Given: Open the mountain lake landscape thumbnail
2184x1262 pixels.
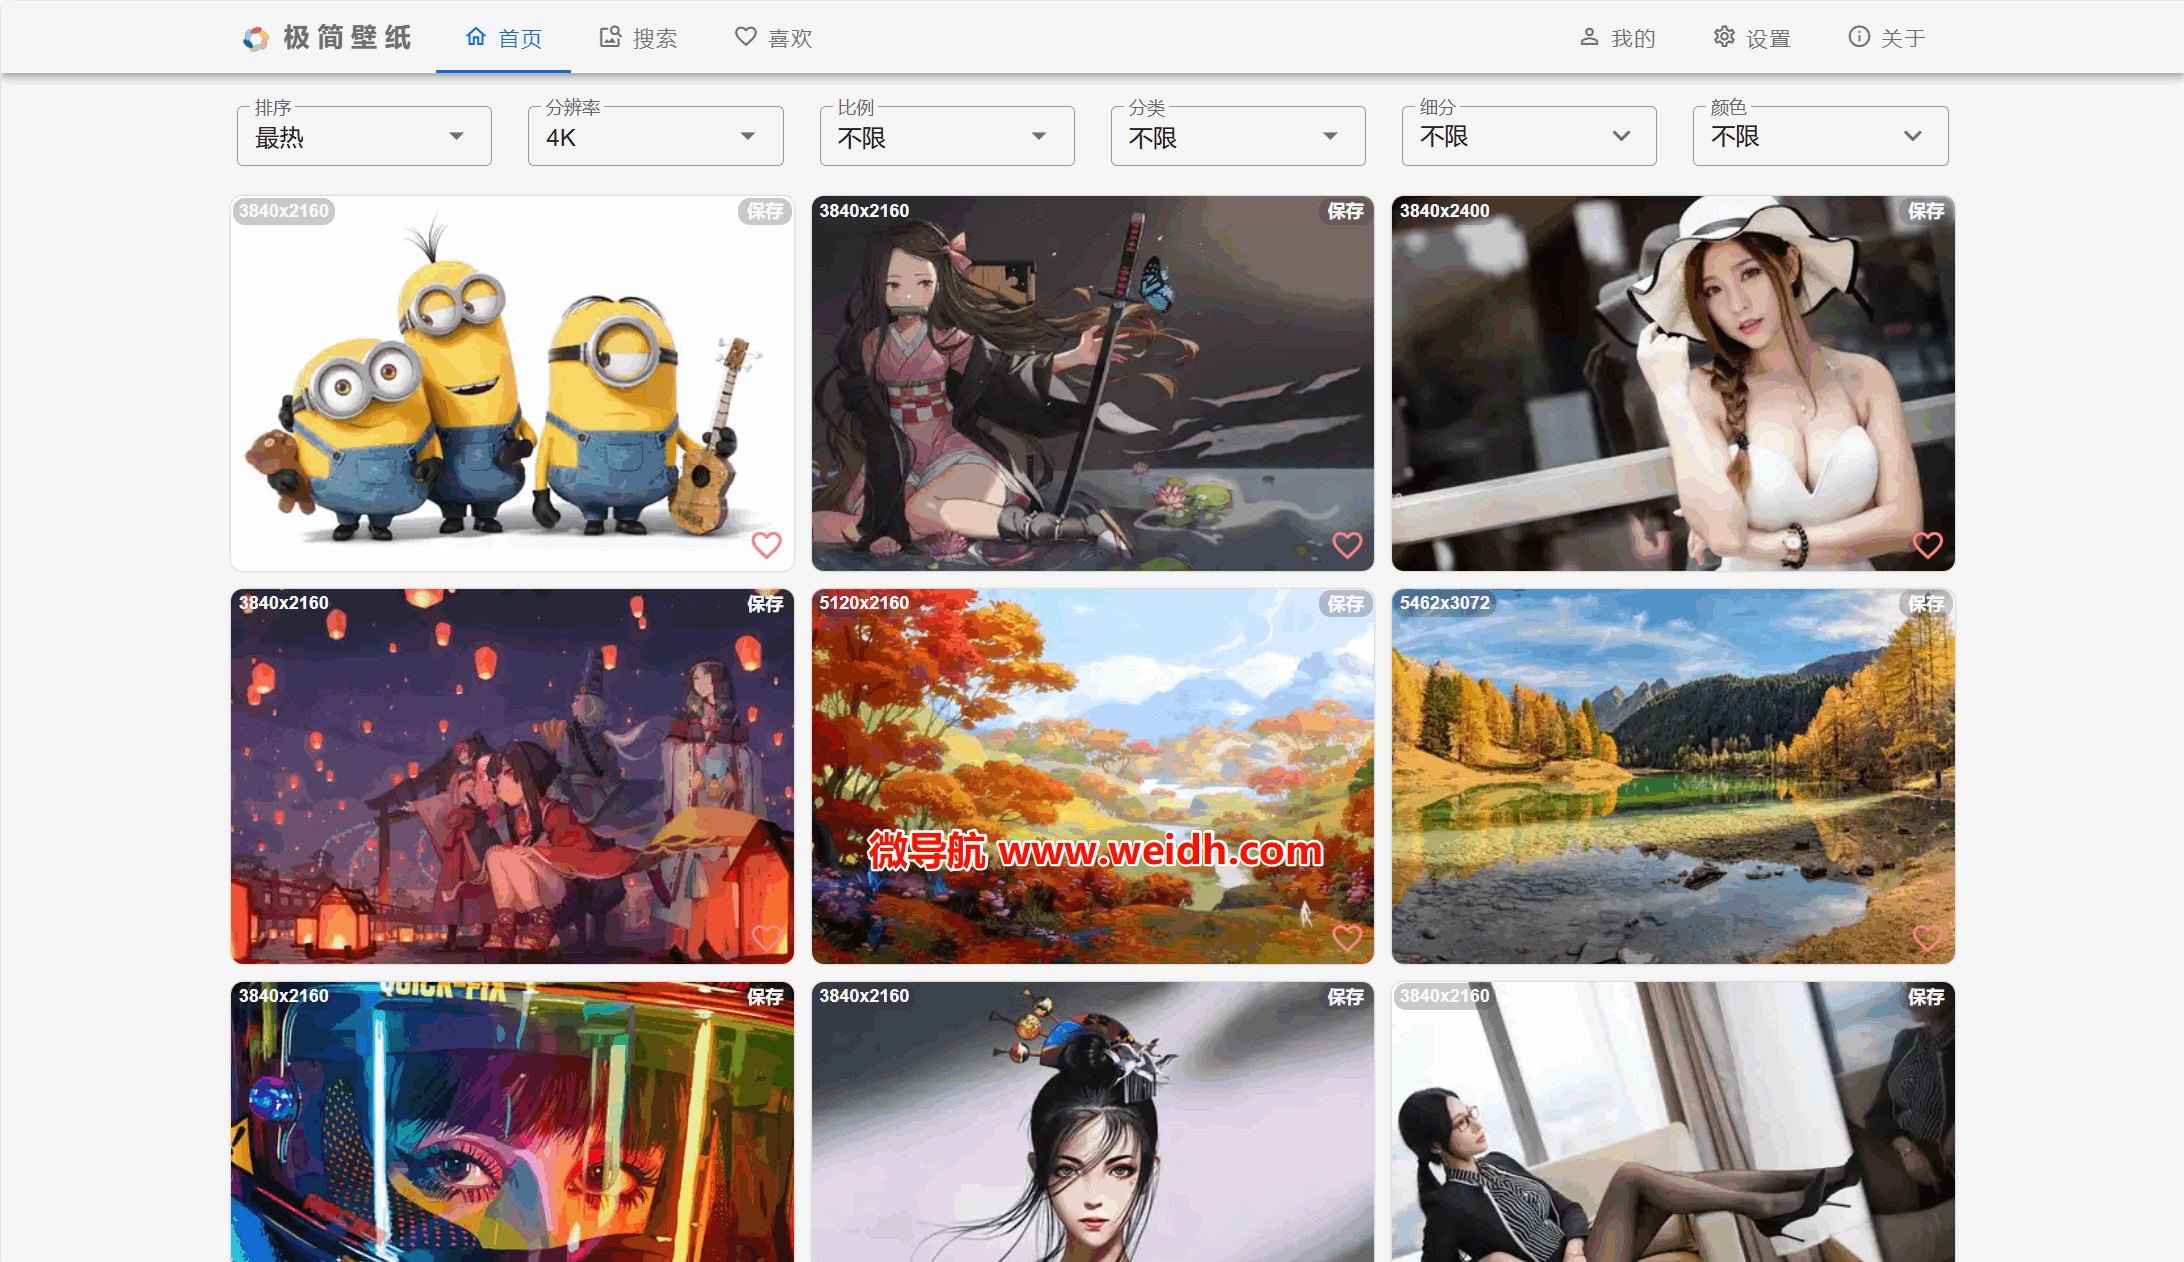Looking at the screenshot, I should [1673, 776].
